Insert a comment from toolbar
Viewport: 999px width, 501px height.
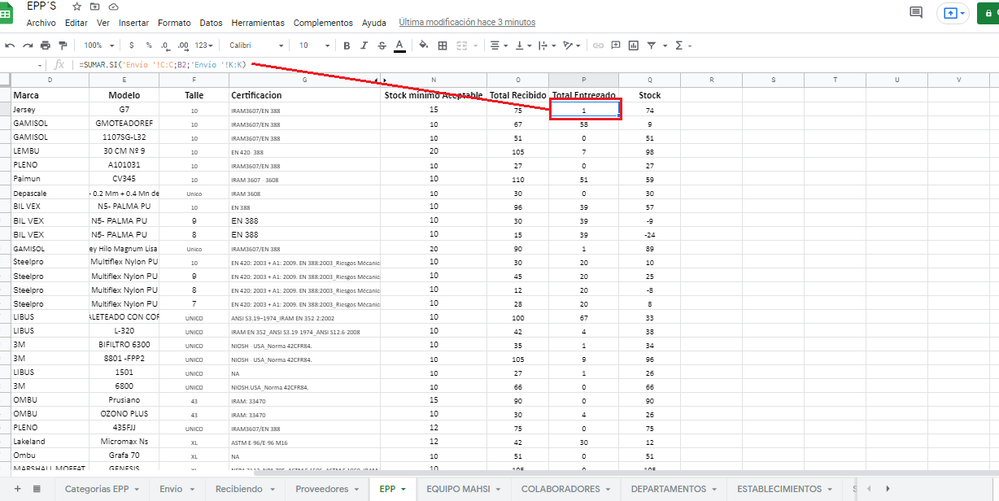tap(615, 45)
